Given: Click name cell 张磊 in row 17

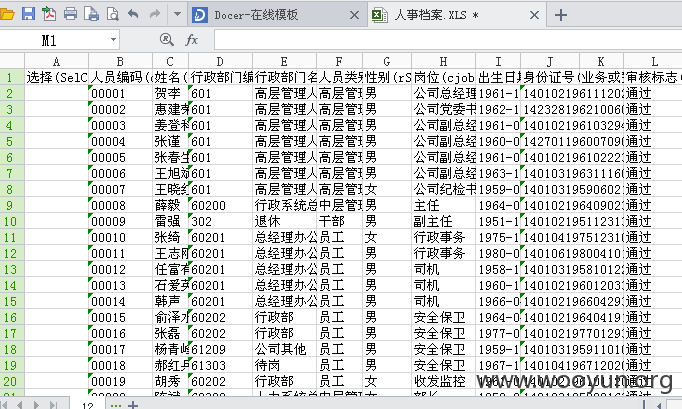Looking at the screenshot, I should coord(170,334).
